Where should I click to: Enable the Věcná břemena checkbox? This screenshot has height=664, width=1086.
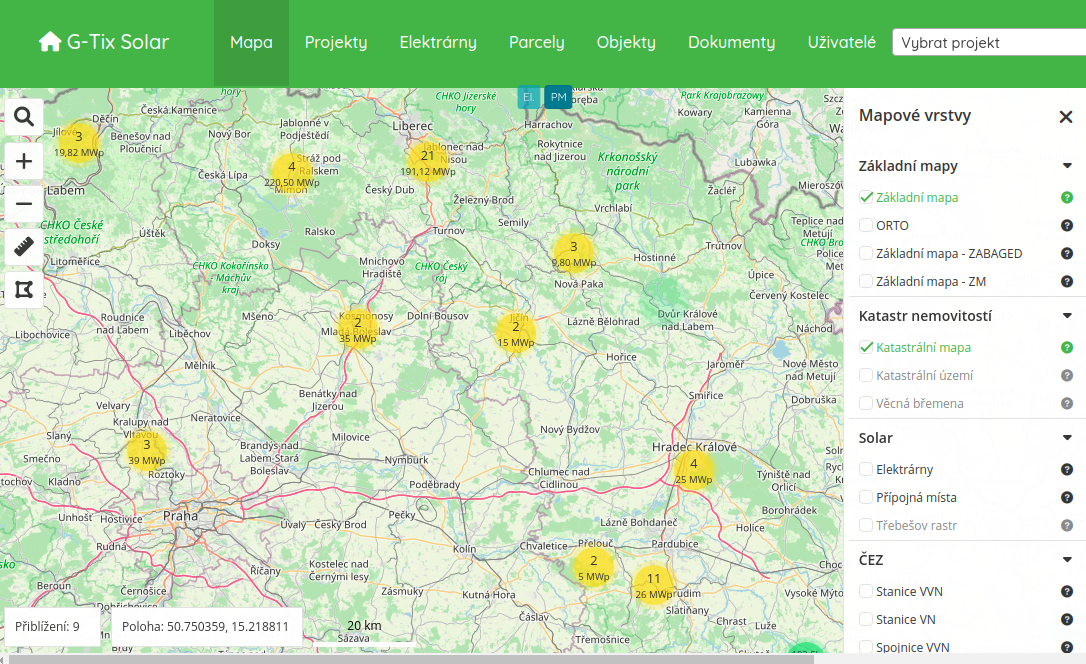click(866, 403)
